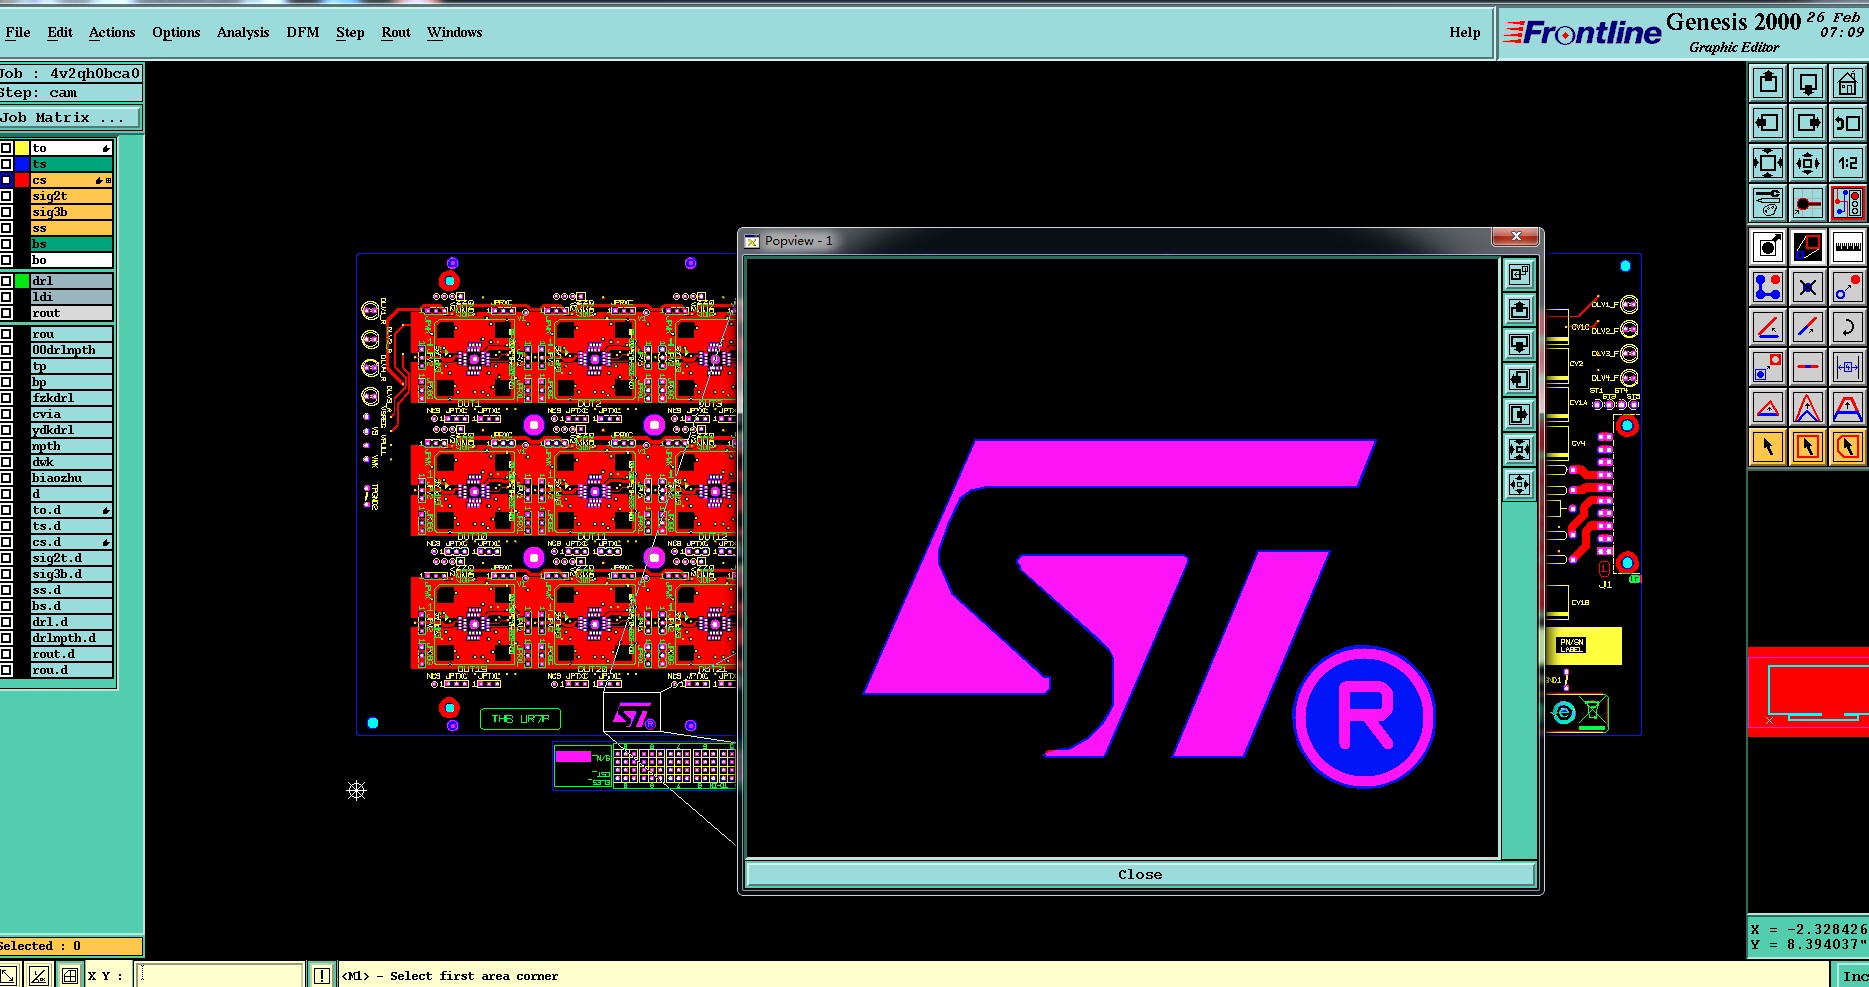The height and width of the screenshot is (987, 1869).
Task: Open the File menu
Action: (x=18, y=32)
